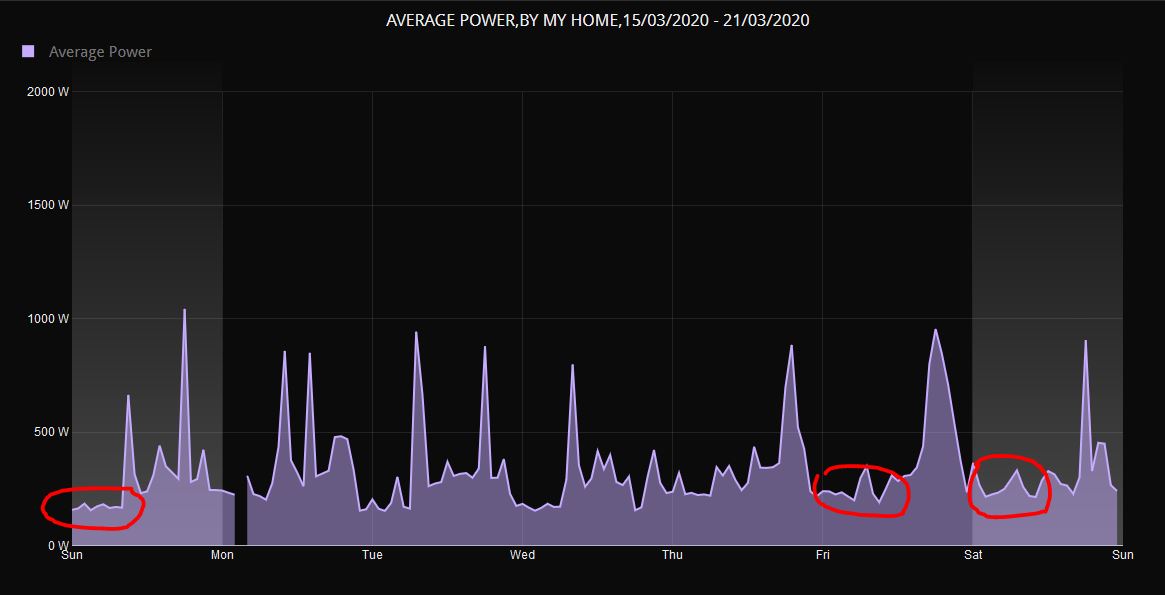This screenshot has width=1165, height=595.
Task: Click the data gap just after Mon
Action: [x=240, y=520]
